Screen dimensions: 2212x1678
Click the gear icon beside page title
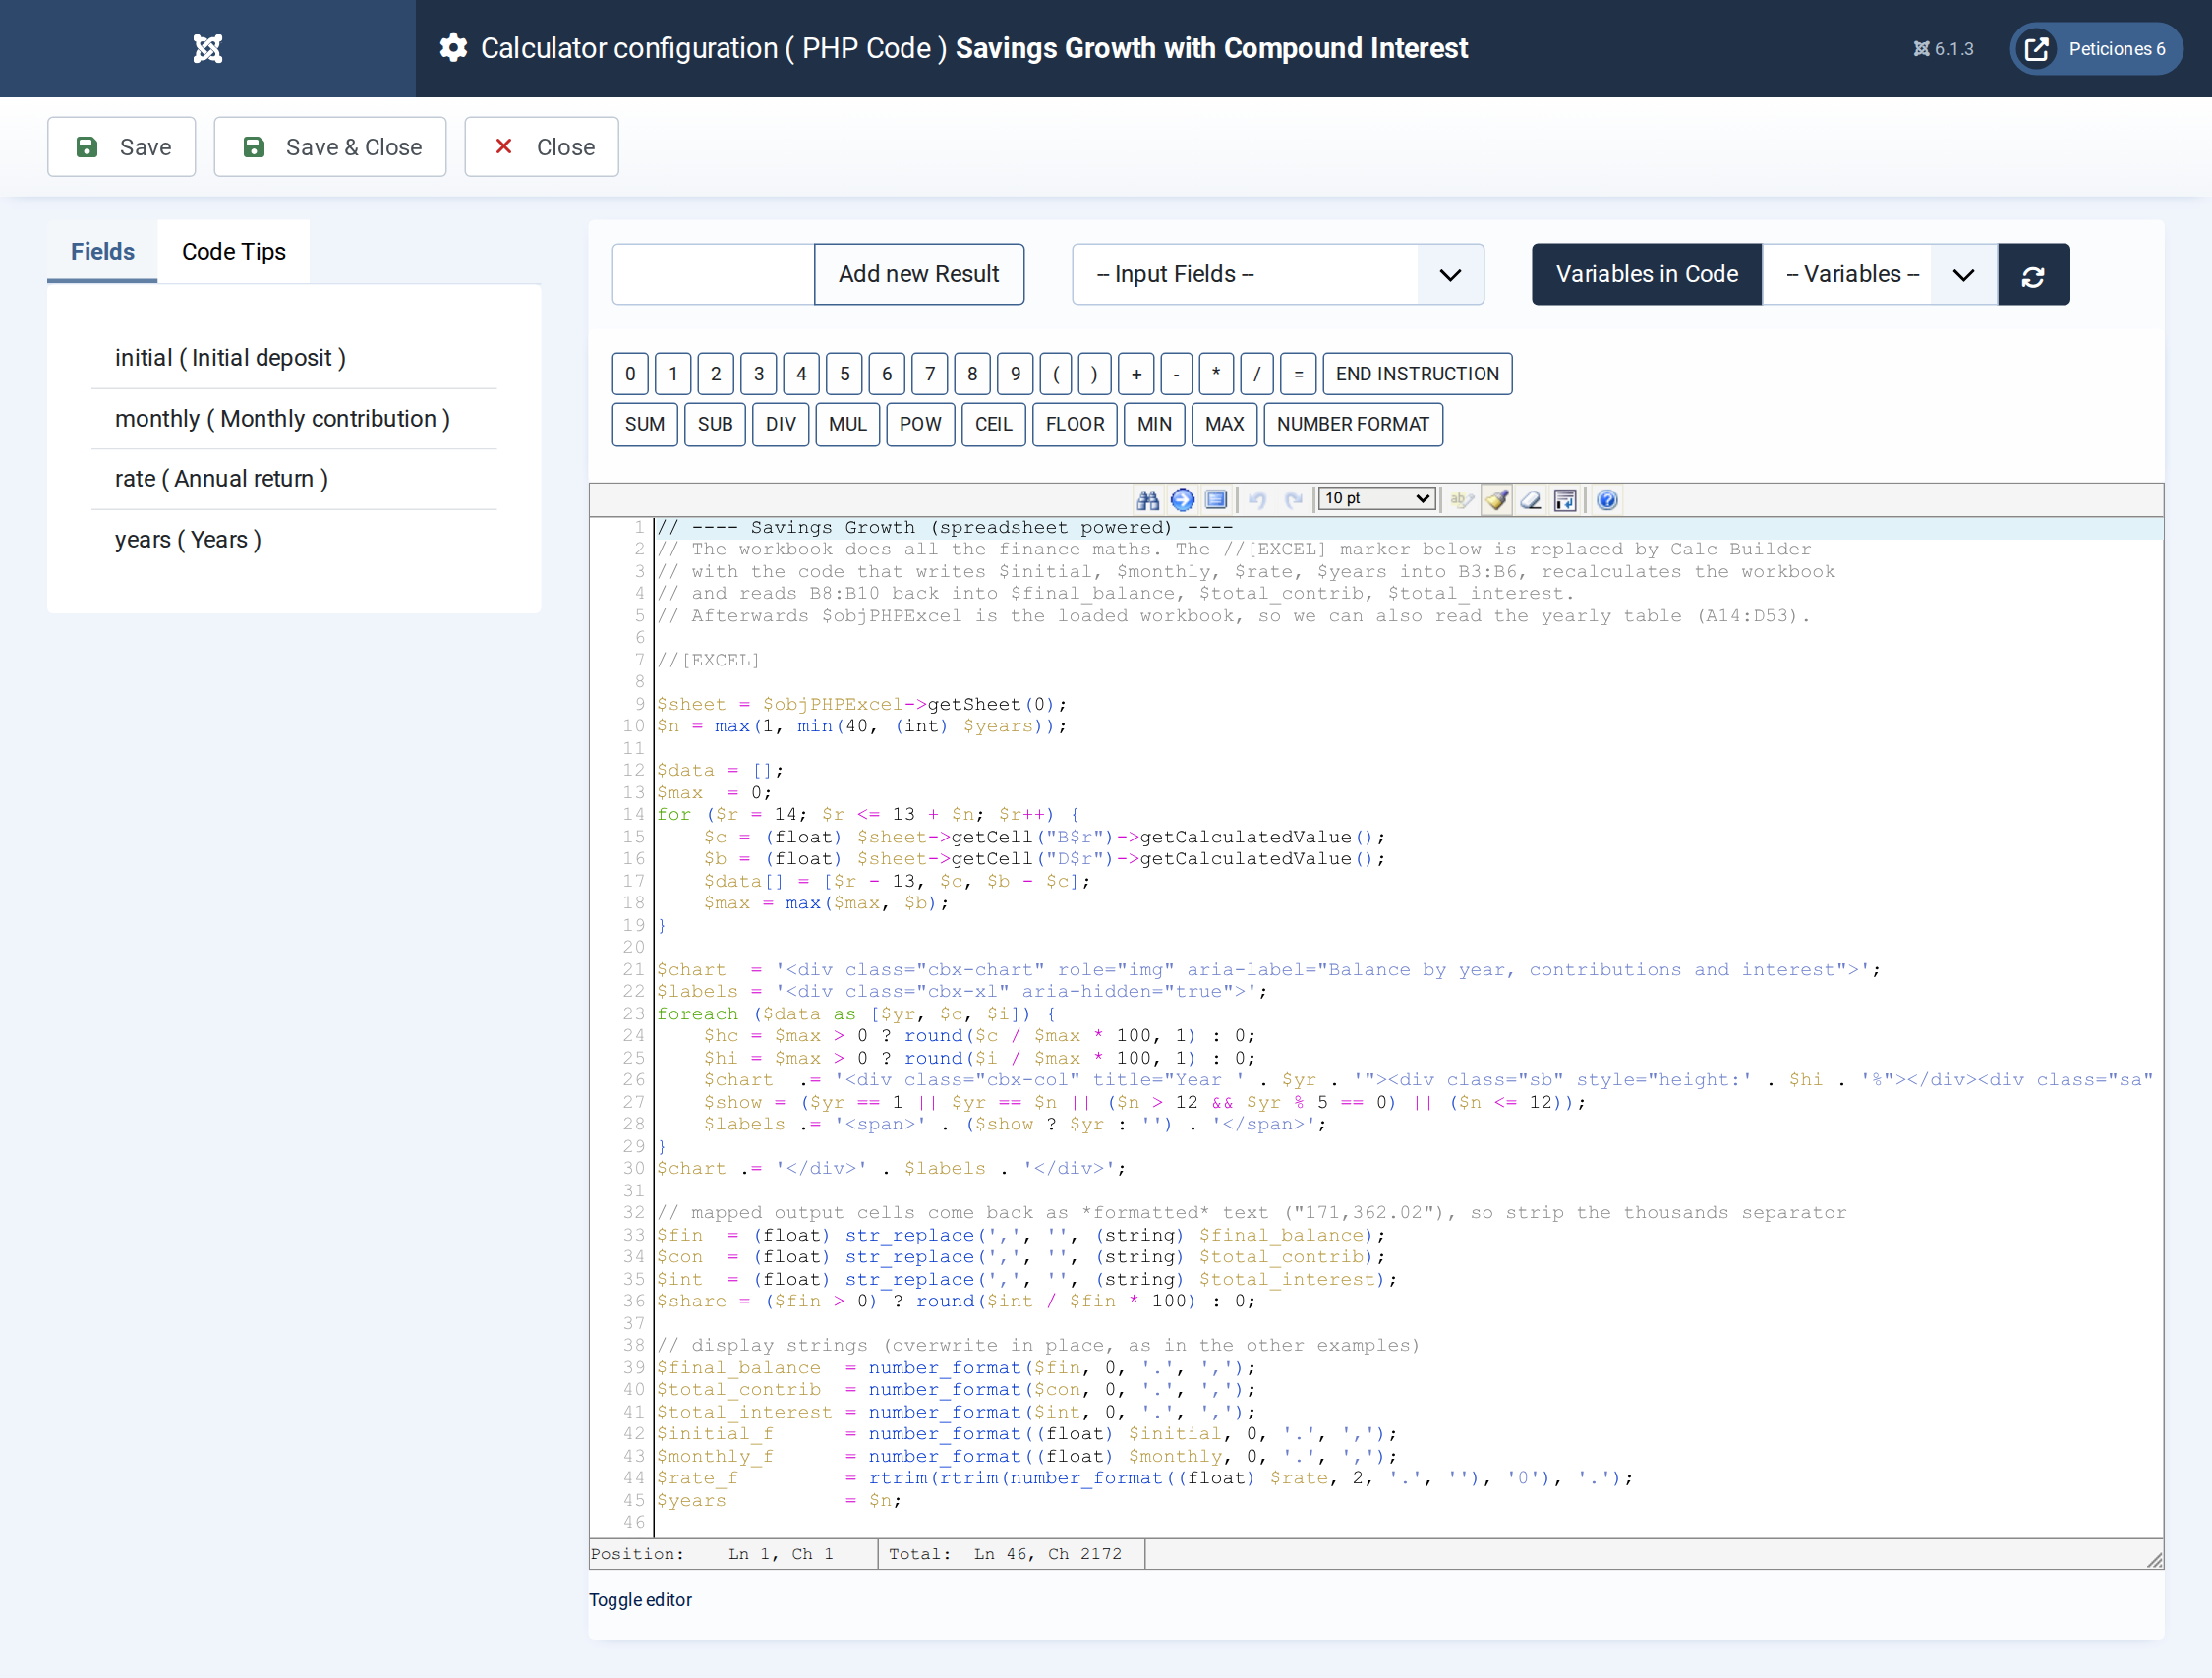[454, 48]
